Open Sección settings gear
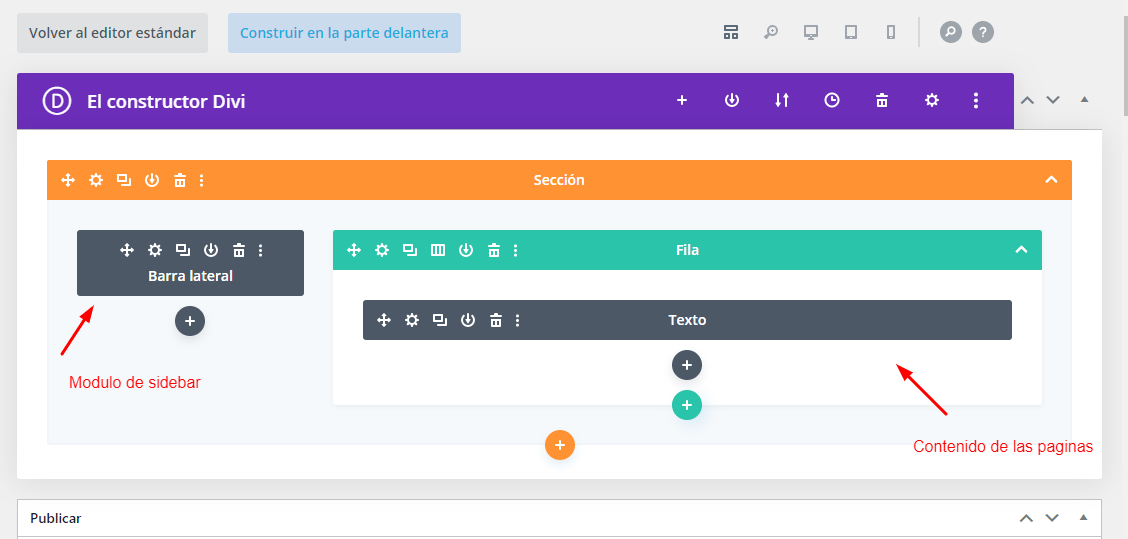The height and width of the screenshot is (539, 1128). (x=96, y=180)
